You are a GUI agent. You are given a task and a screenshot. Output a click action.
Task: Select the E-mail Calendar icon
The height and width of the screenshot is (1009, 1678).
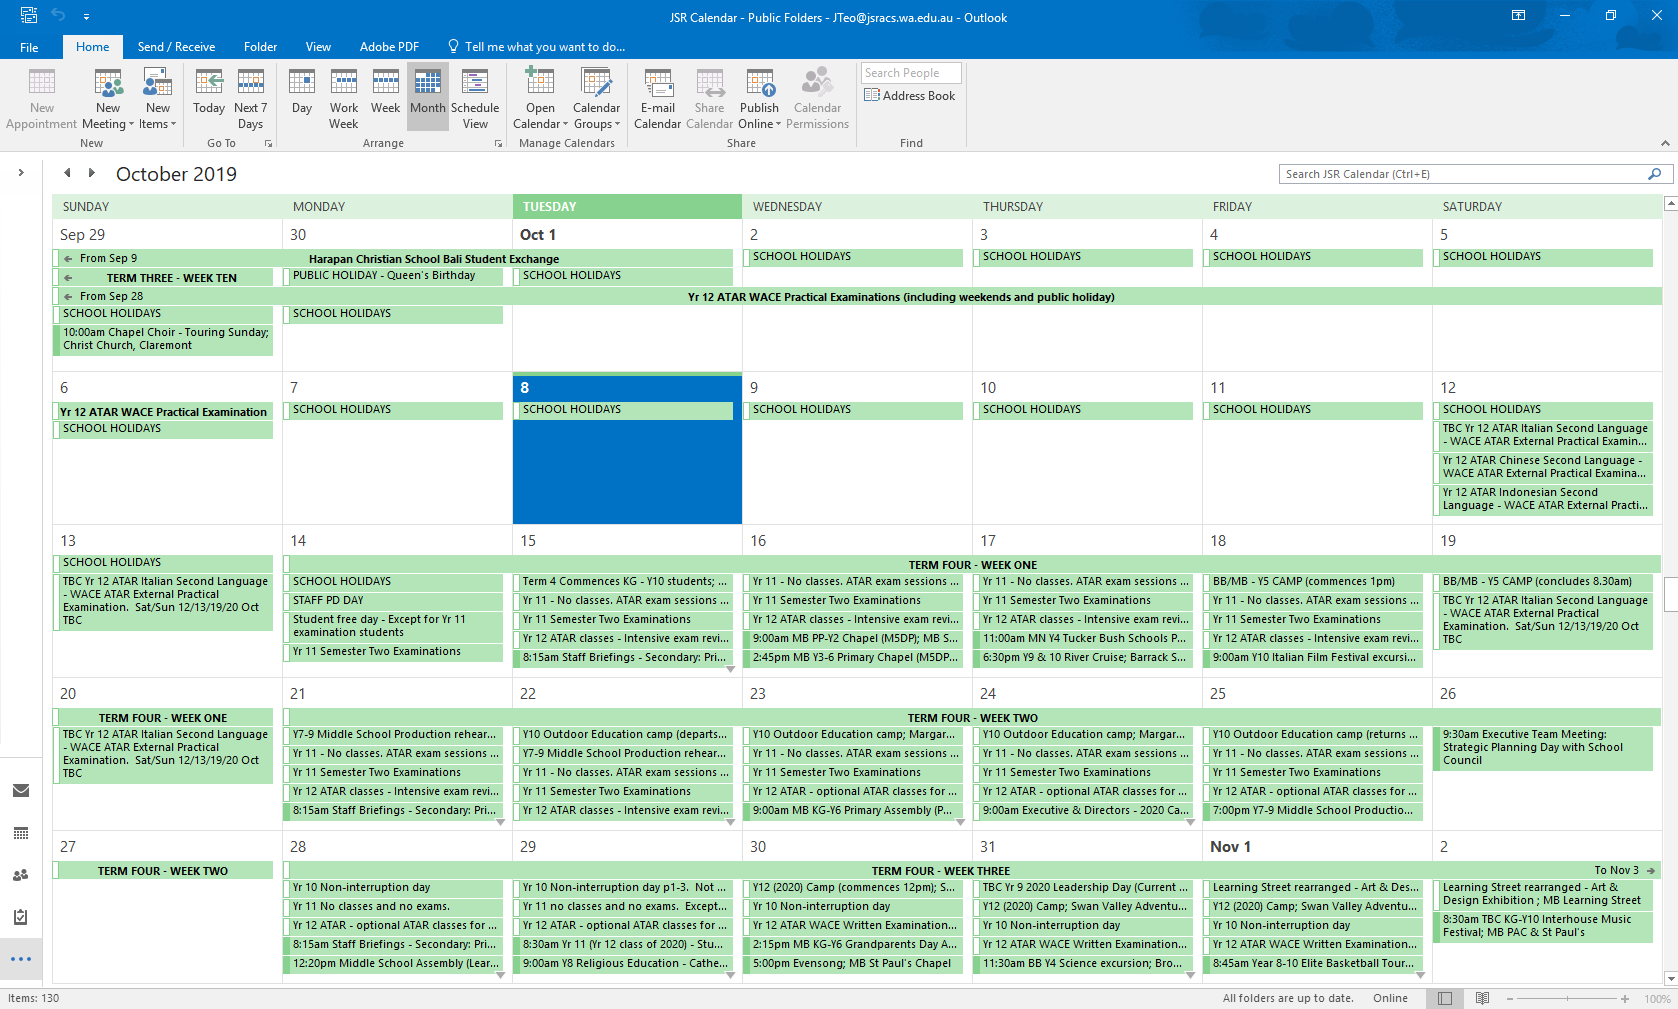tap(658, 97)
